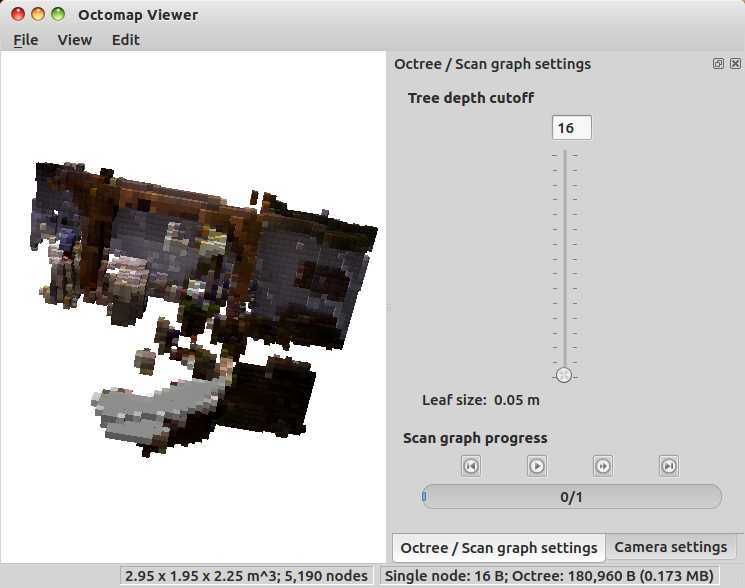Screen dimensions: 745x588
Task: Float the Octree settings dock panel
Action: pyautogui.click(x=718, y=64)
